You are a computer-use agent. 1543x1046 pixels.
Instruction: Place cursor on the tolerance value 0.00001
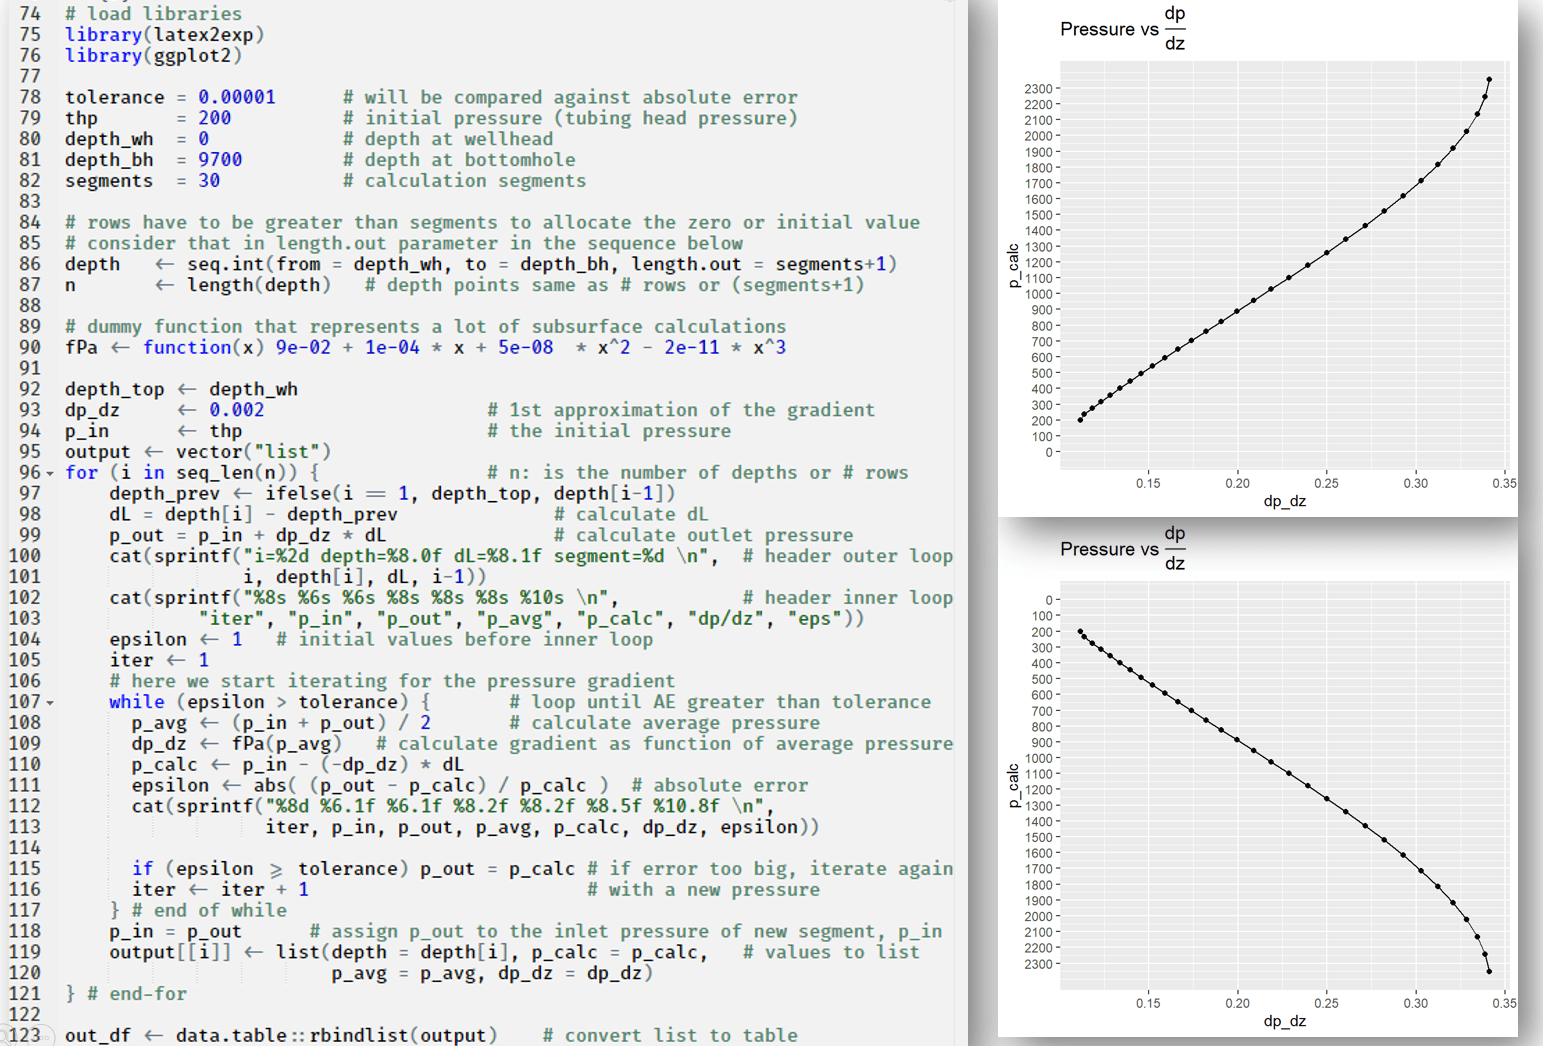pyautogui.click(x=235, y=96)
